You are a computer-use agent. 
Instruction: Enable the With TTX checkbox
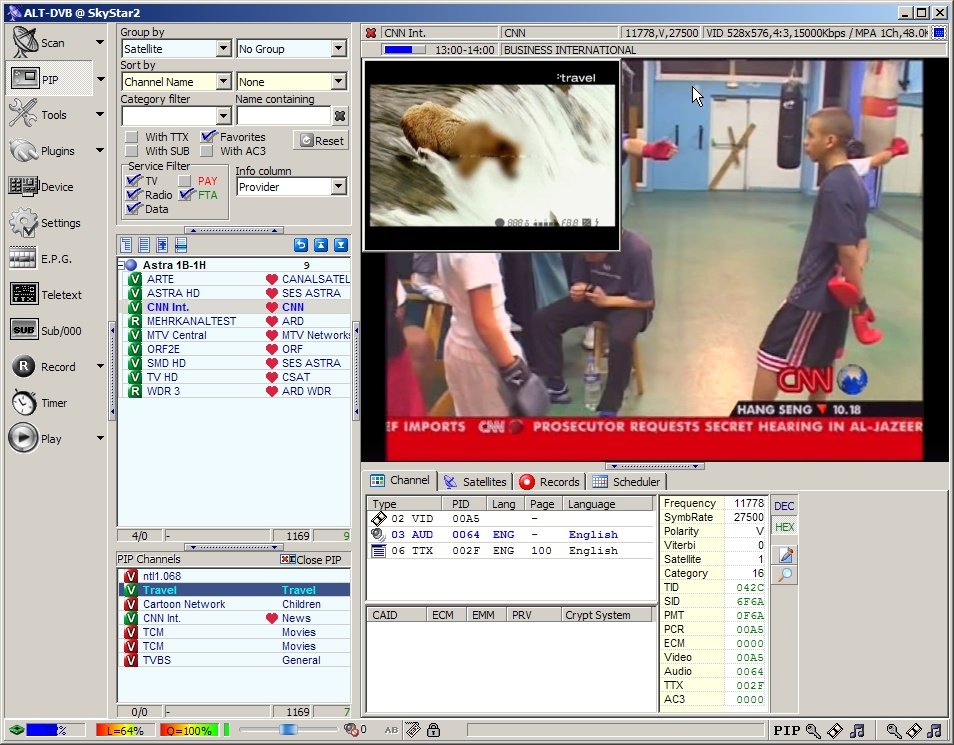(131, 137)
